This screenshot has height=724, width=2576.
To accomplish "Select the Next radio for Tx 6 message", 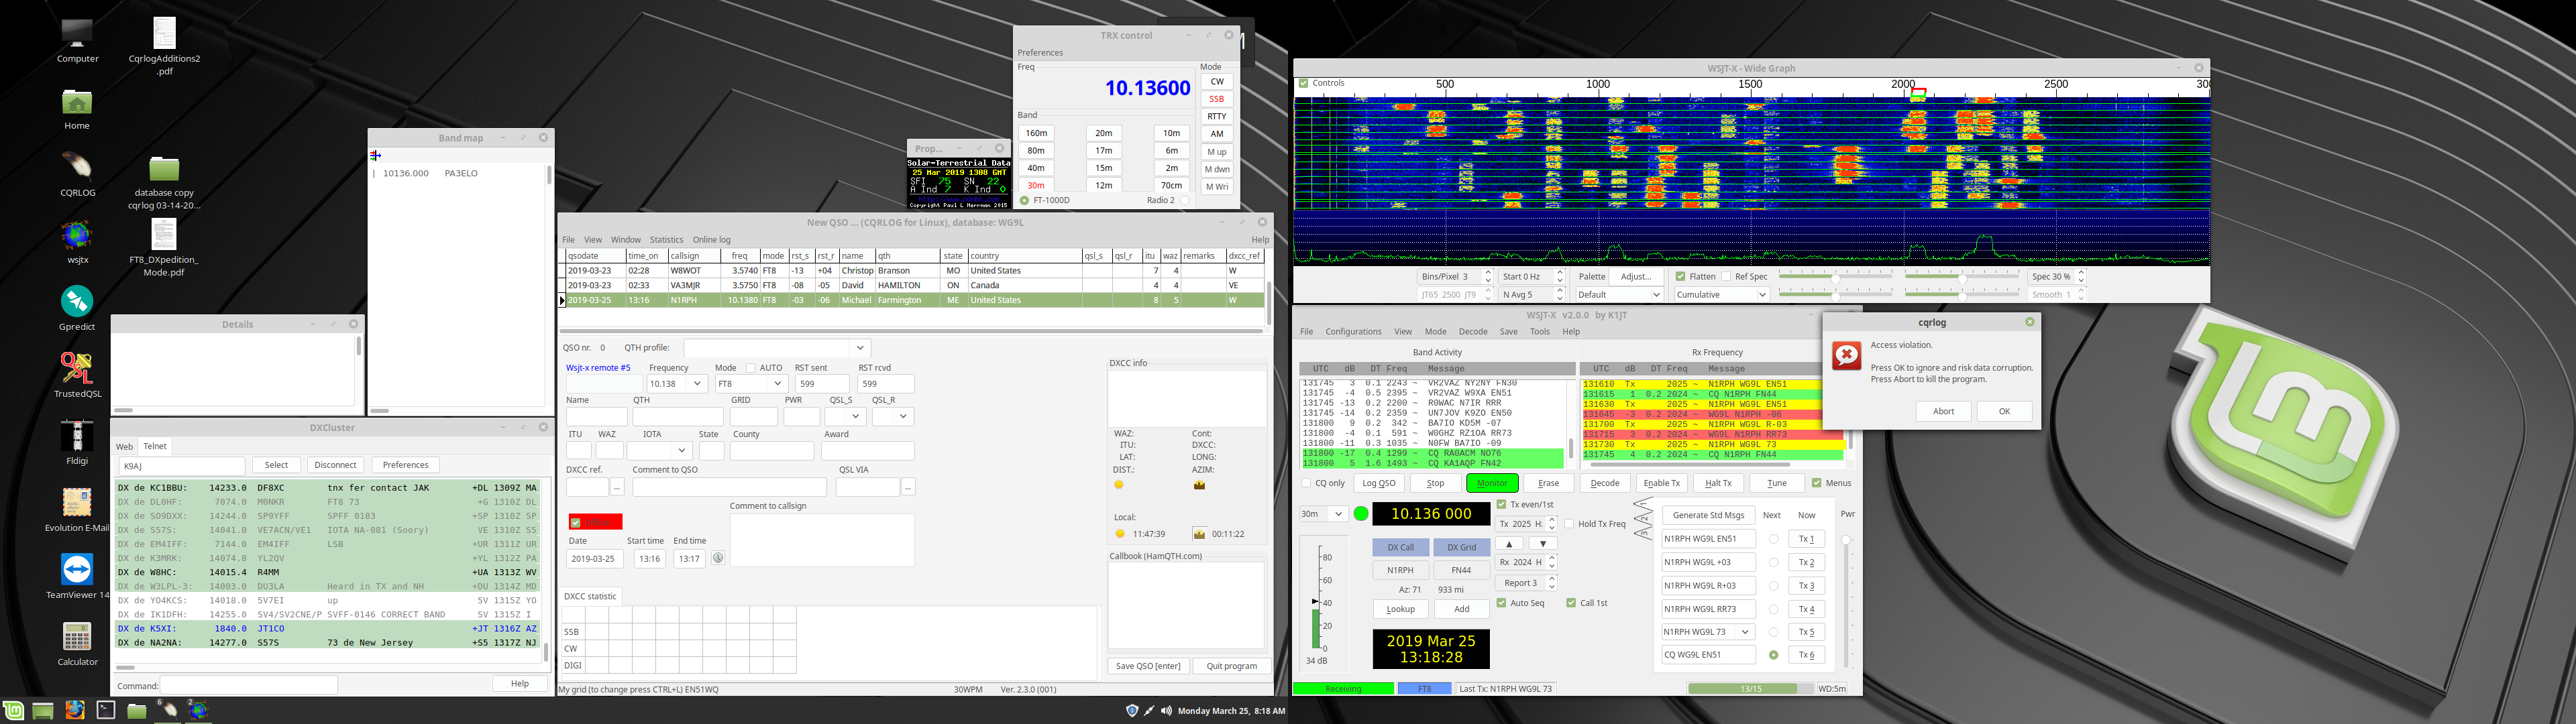I will [1774, 655].
